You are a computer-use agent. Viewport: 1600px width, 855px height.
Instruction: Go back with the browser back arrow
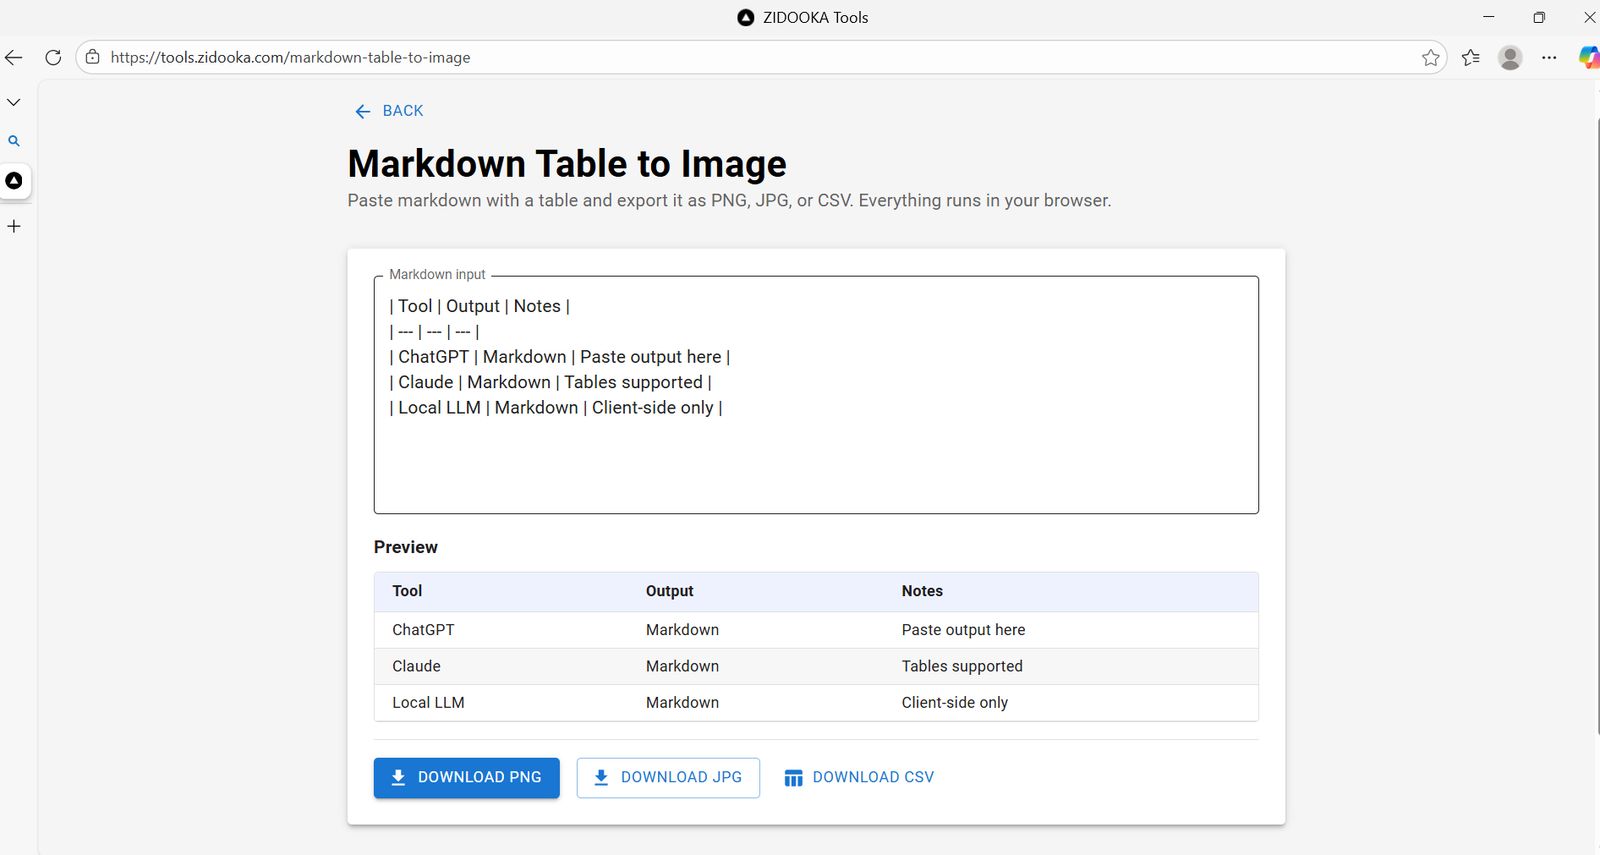(x=14, y=58)
